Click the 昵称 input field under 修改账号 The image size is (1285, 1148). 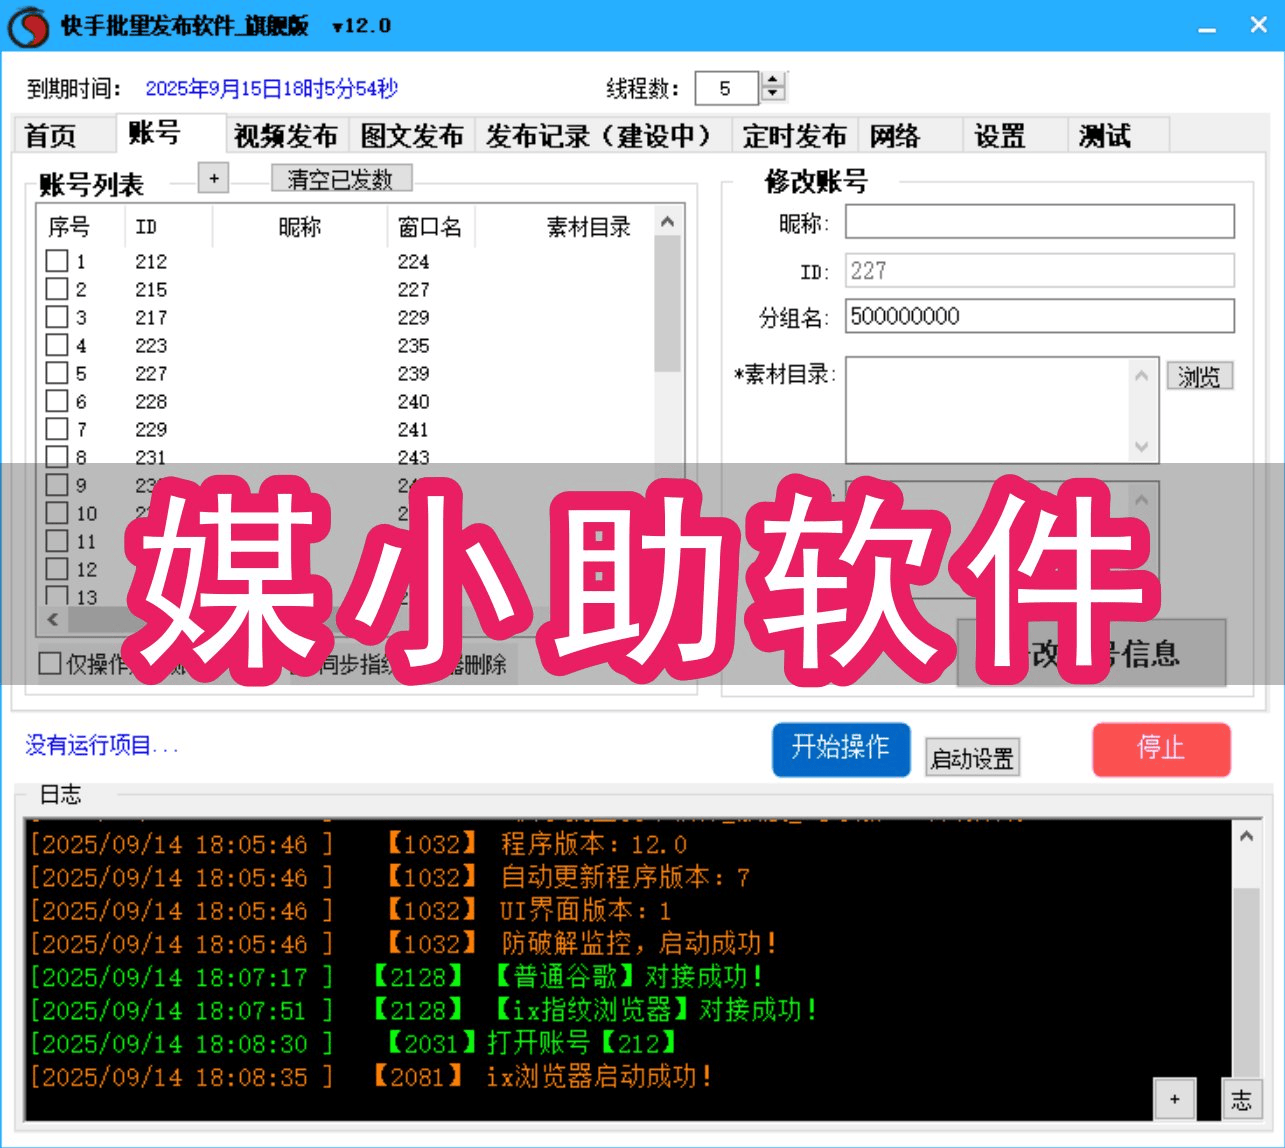[x=1040, y=222]
